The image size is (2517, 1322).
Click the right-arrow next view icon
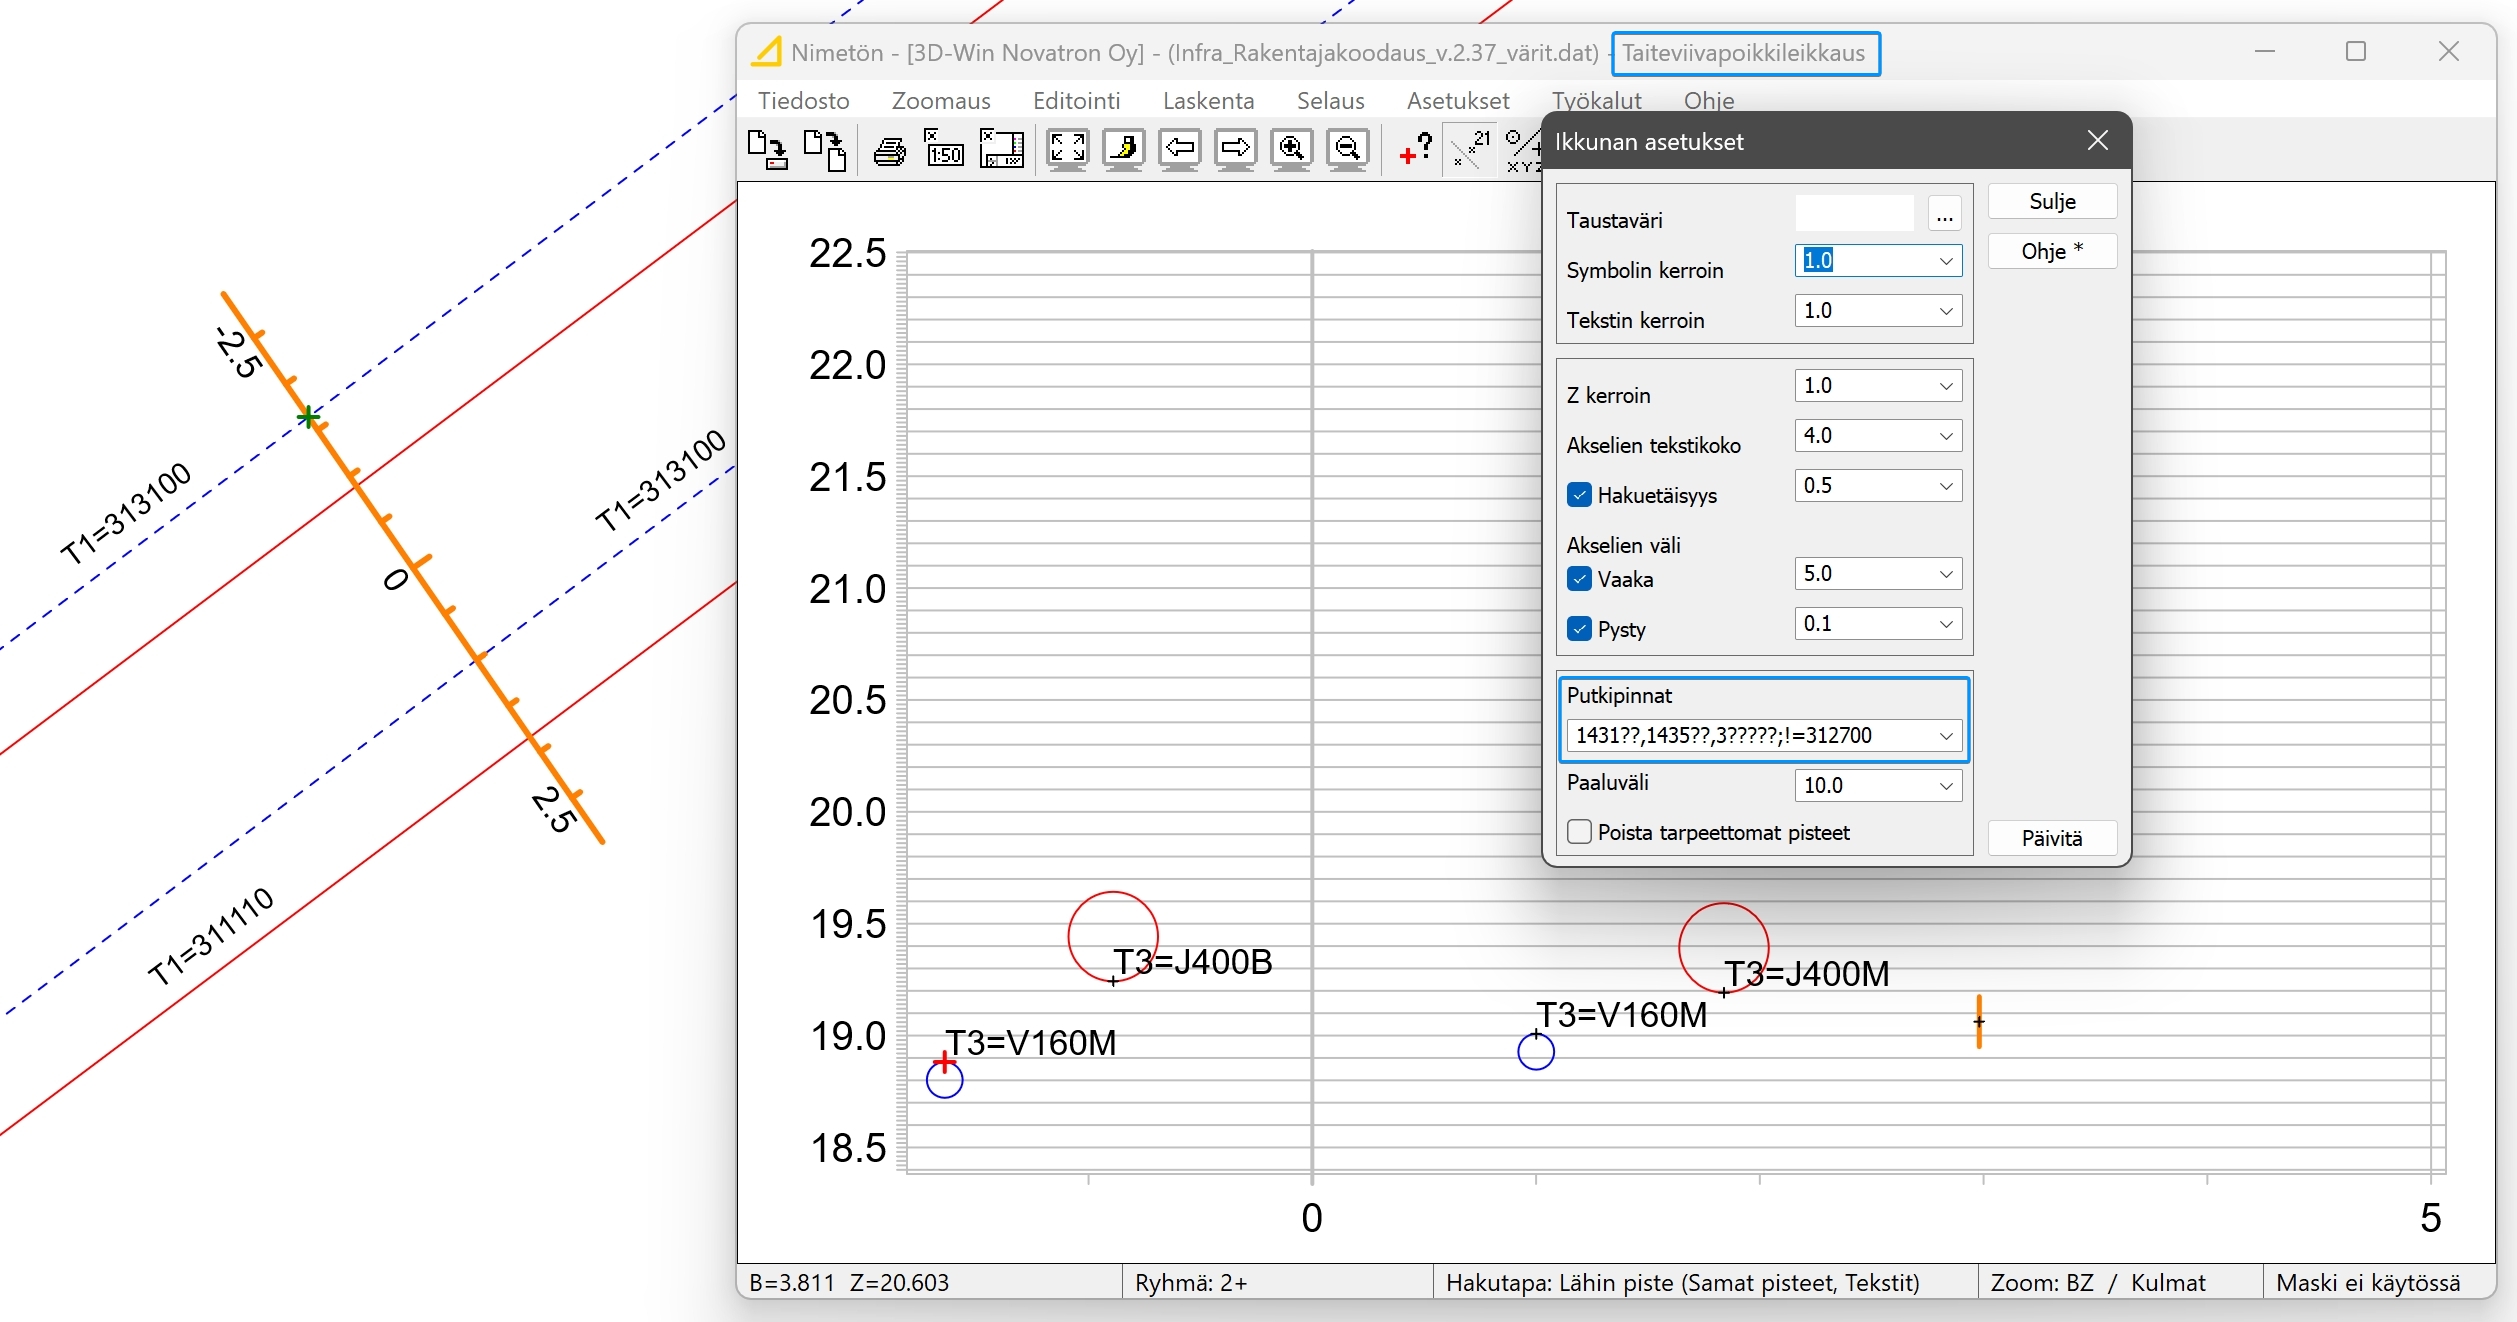[x=1235, y=150]
